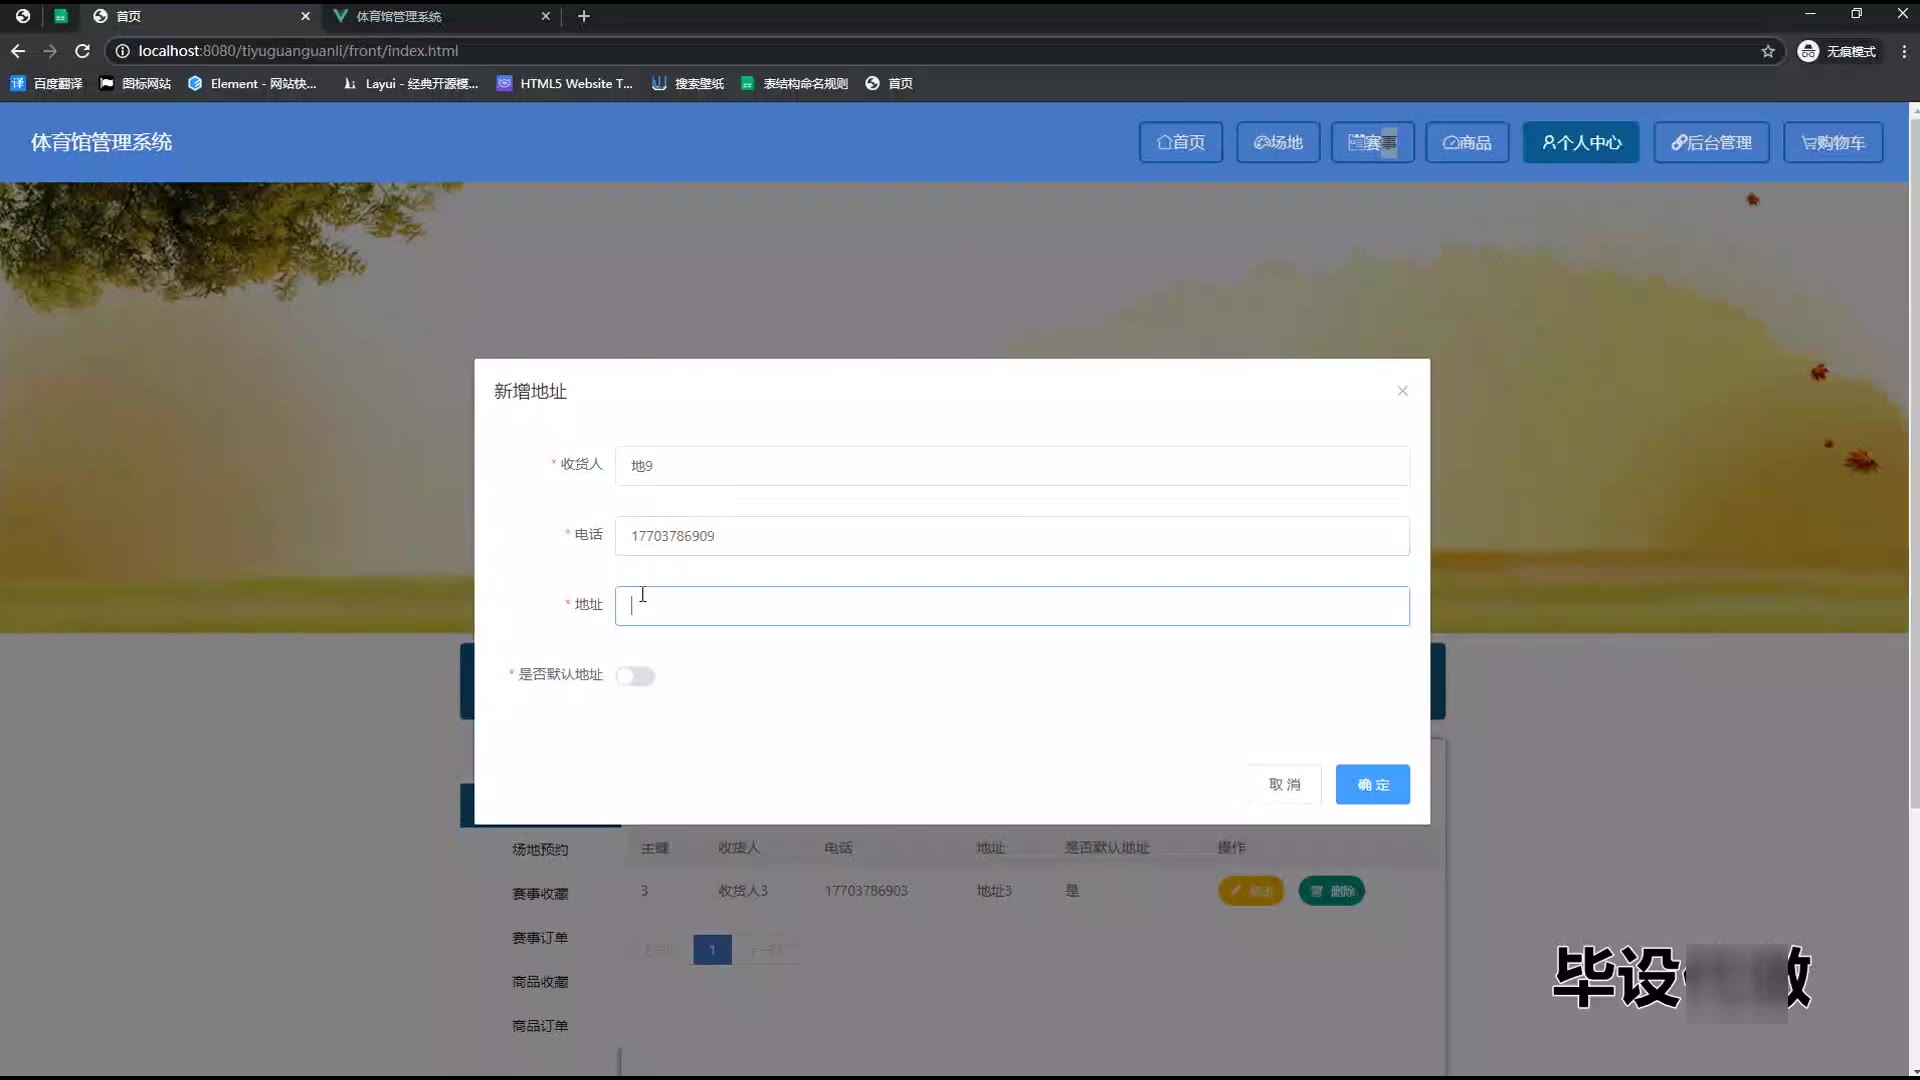Screen dimensions: 1920x1080
Task: Open Chrome's three-dot menu
Action: pos(1903,51)
